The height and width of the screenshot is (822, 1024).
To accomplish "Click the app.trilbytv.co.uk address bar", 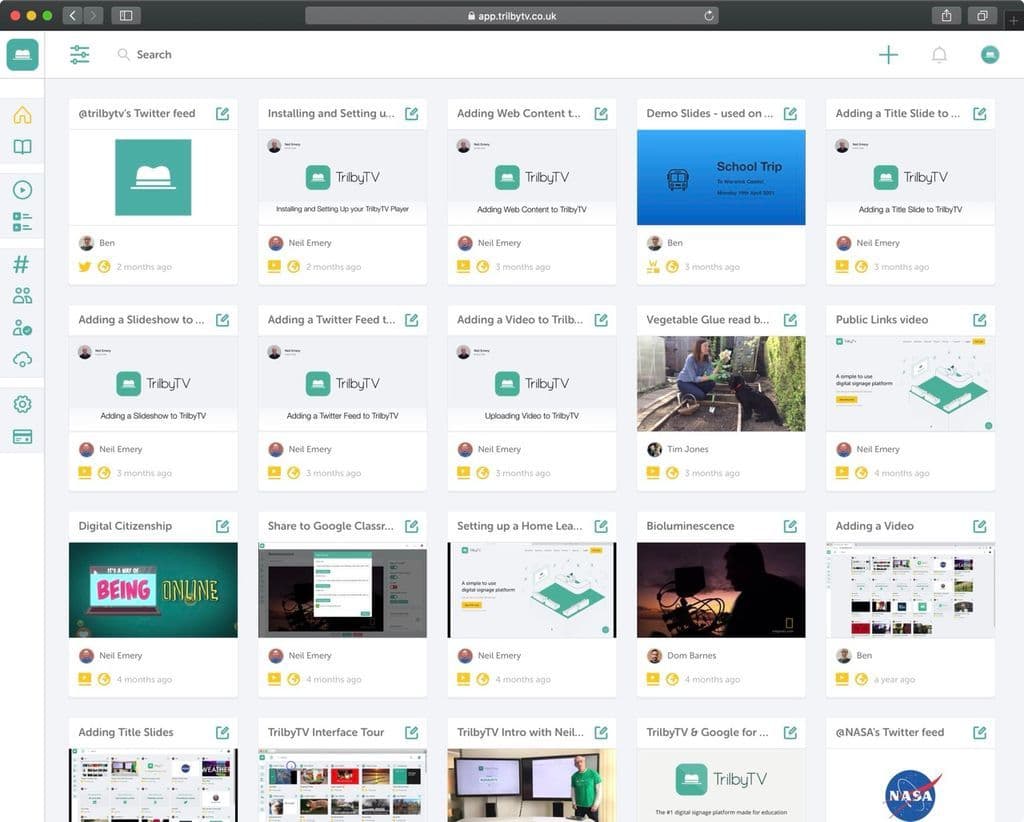I will coord(512,16).
